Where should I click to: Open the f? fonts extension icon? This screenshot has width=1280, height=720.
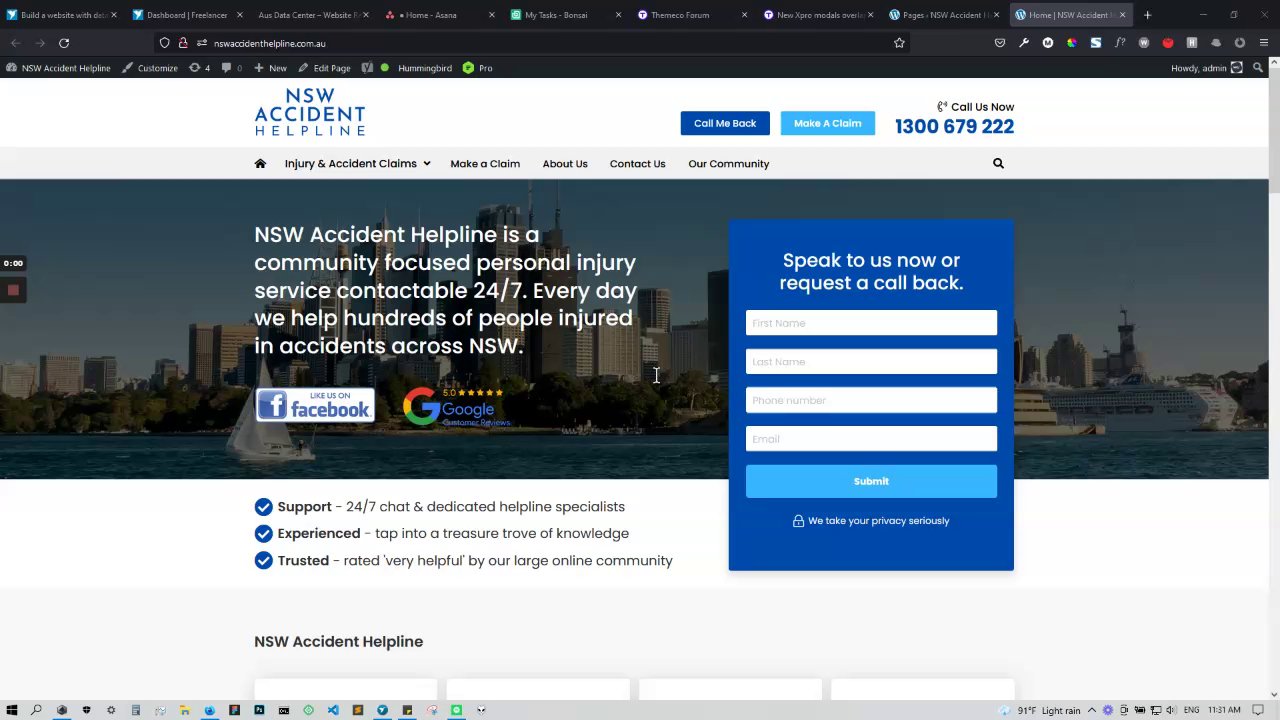1120,43
